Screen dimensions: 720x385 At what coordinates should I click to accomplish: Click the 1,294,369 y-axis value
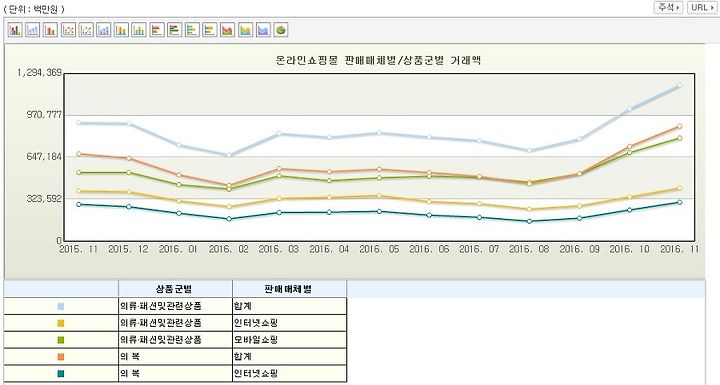pyautogui.click(x=39, y=73)
